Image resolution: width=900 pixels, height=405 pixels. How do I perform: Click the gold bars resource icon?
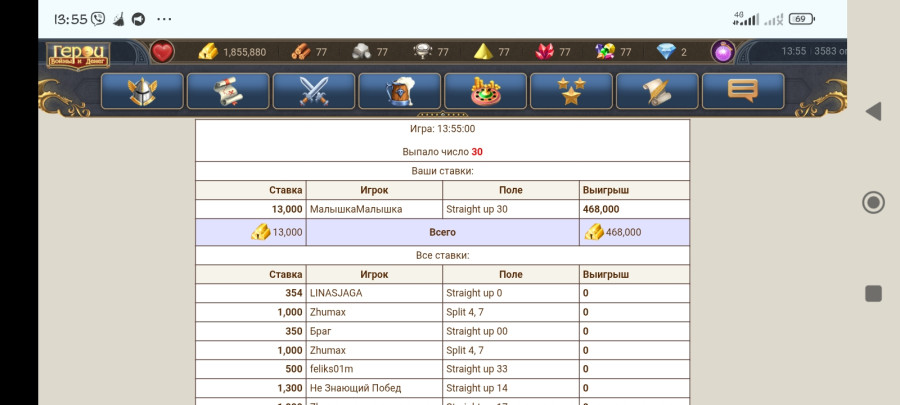pyautogui.click(x=208, y=52)
